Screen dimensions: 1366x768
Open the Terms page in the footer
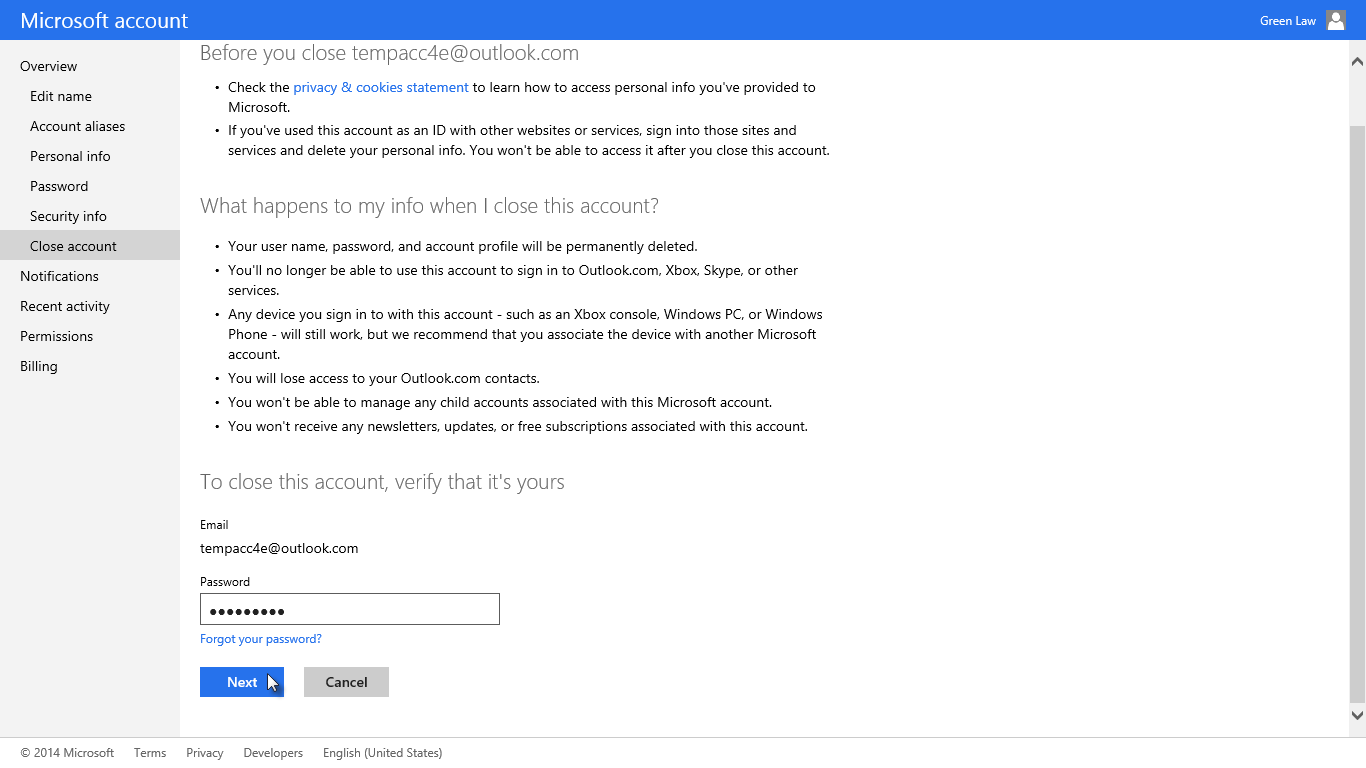coord(150,752)
